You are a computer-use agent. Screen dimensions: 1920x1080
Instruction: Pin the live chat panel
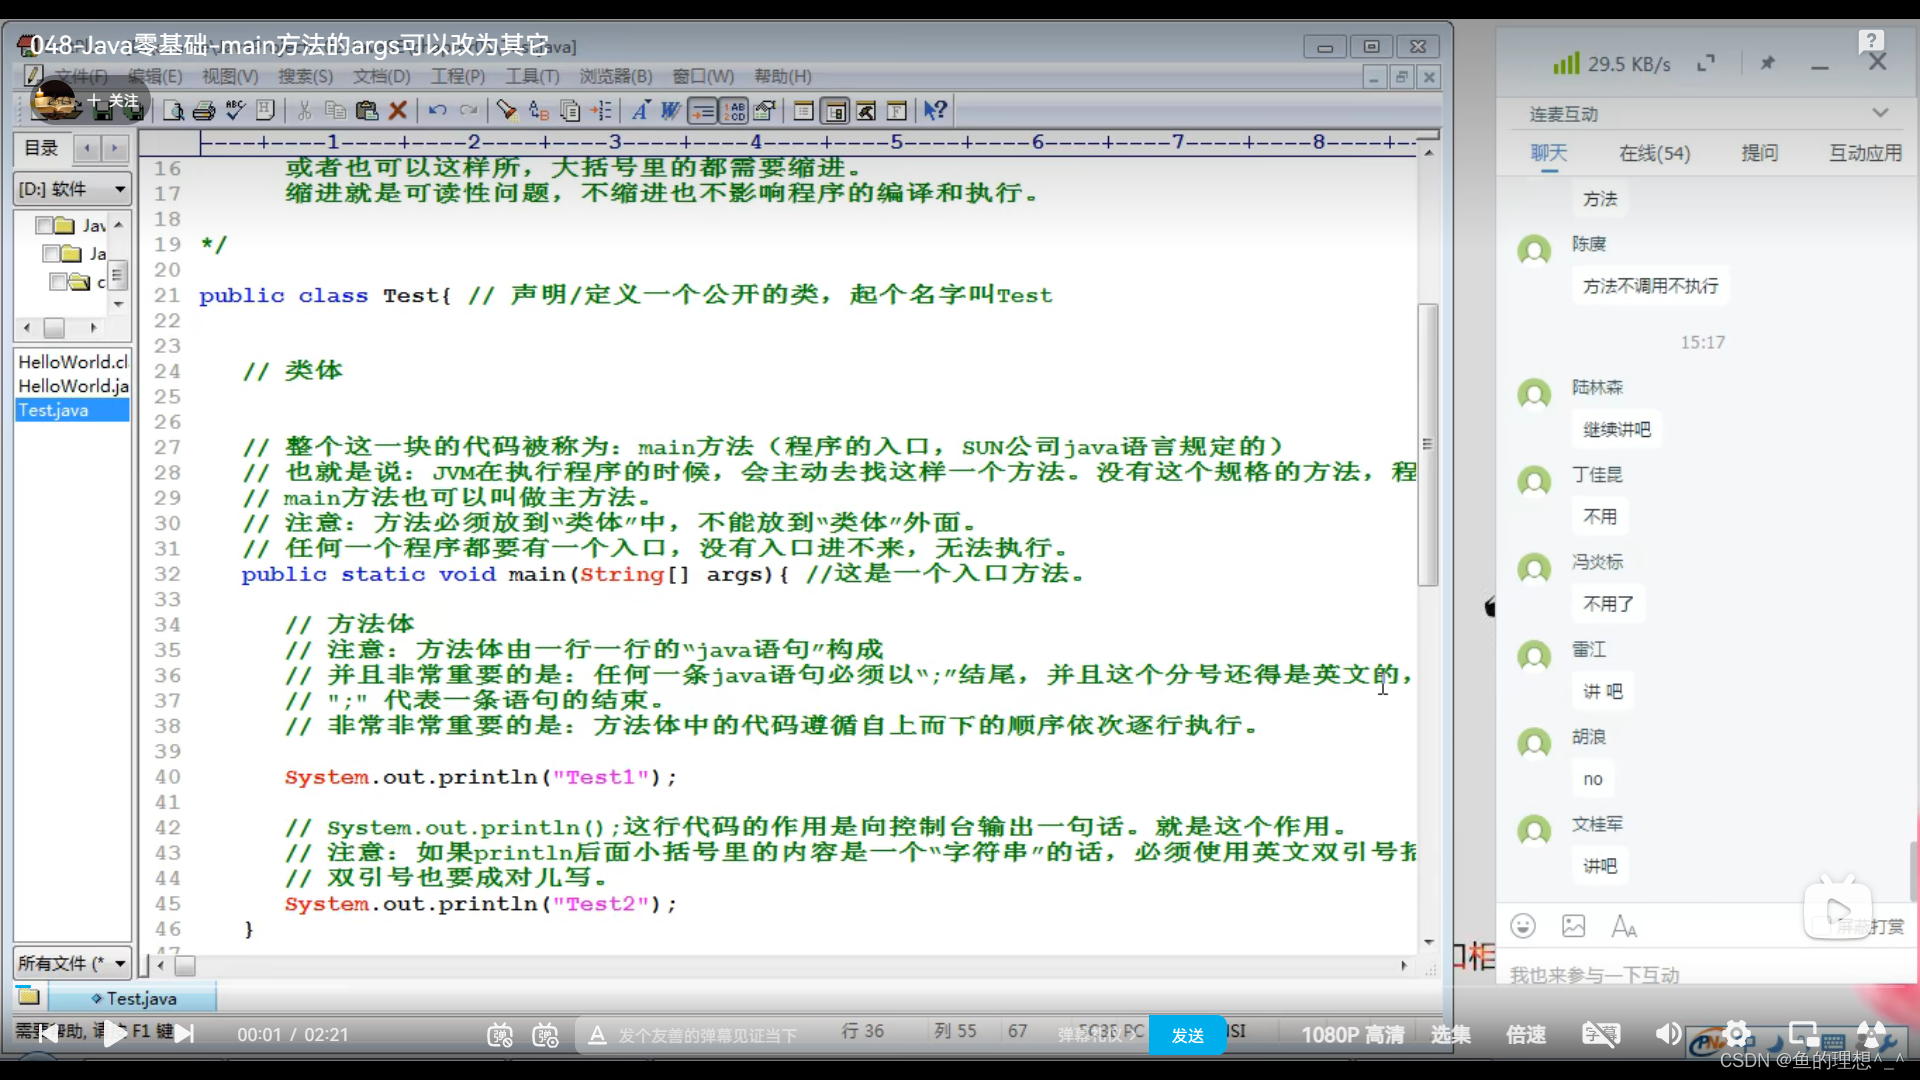coord(1768,62)
